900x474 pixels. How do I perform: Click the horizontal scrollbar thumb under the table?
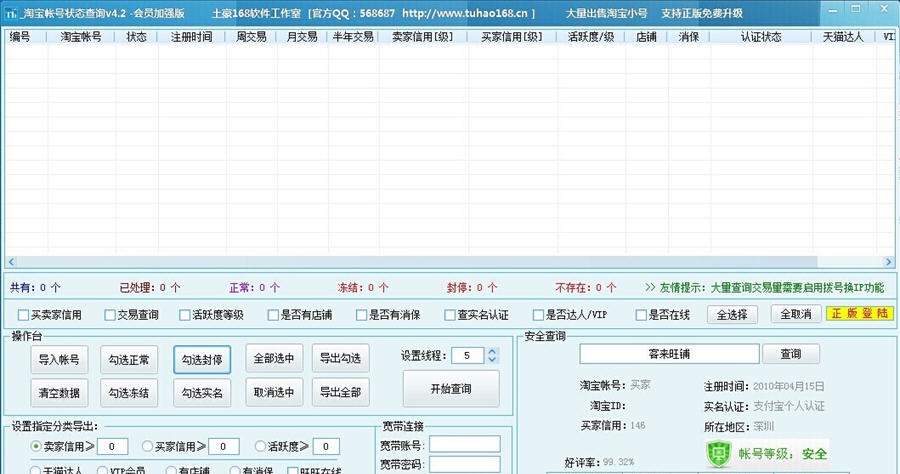click(417, 262)
